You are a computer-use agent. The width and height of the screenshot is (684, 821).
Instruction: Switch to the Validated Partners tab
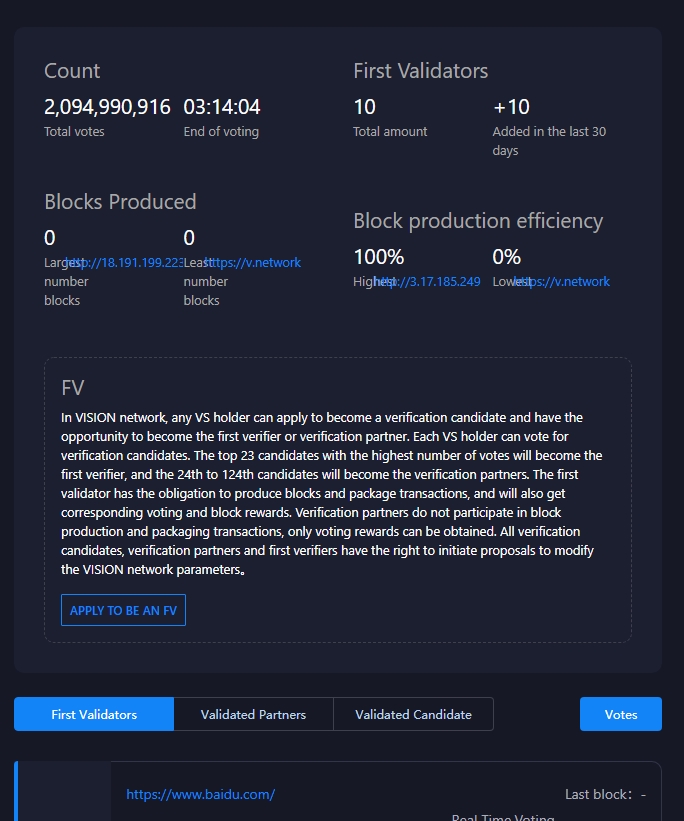tap(253, 714)
